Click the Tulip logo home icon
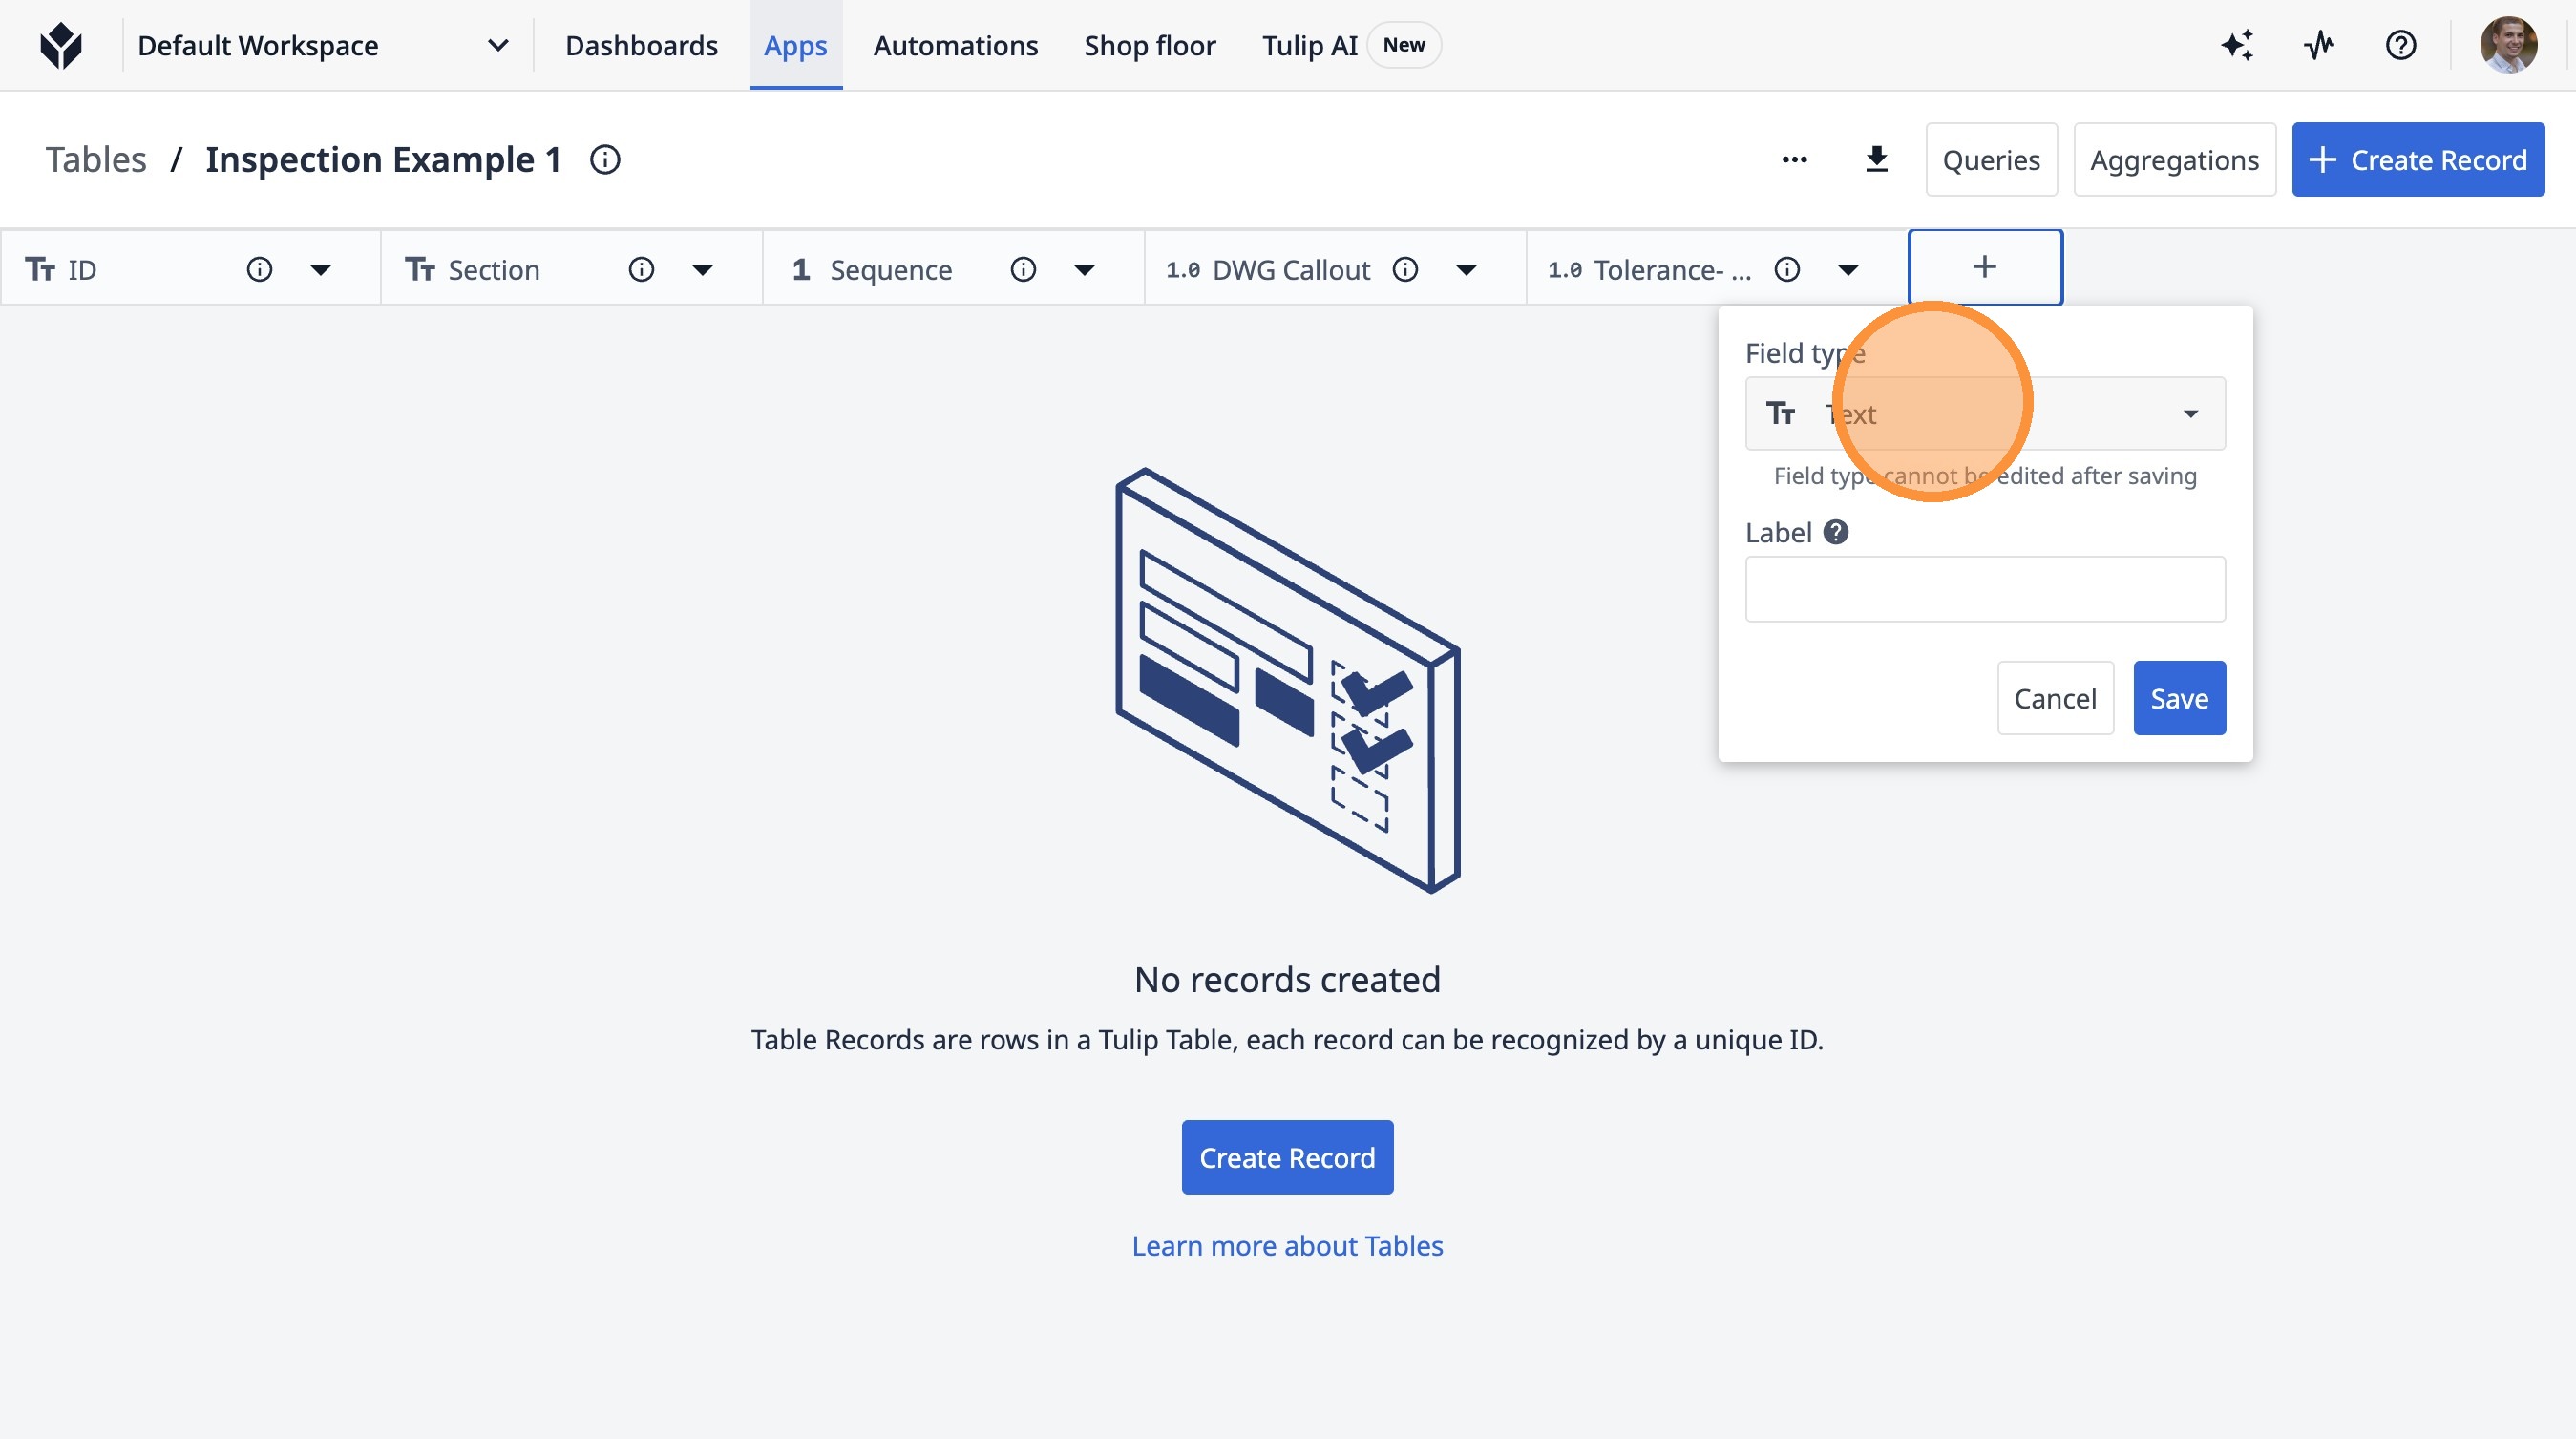 (61, 45)
